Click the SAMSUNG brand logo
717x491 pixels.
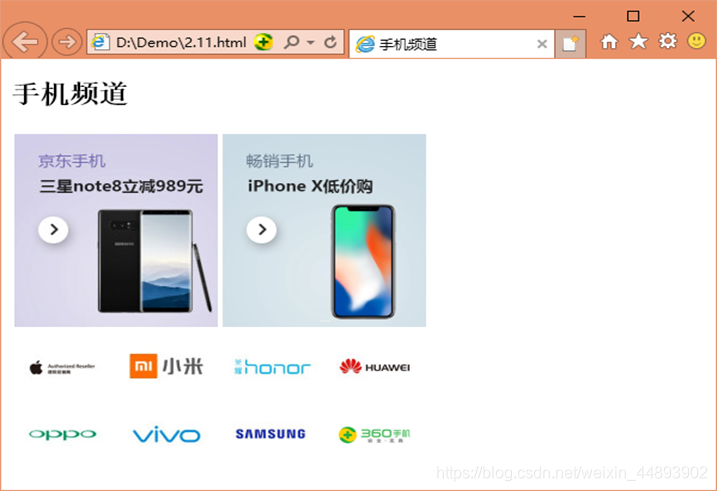pos(271,434)
